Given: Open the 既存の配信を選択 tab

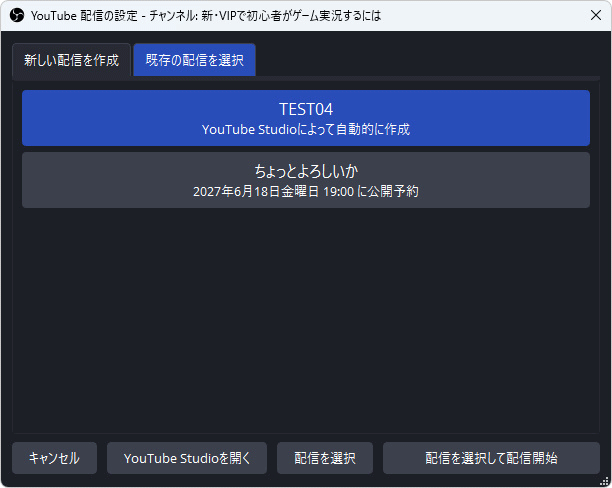Looking at the screenshot, I should (x=194, y=60).
